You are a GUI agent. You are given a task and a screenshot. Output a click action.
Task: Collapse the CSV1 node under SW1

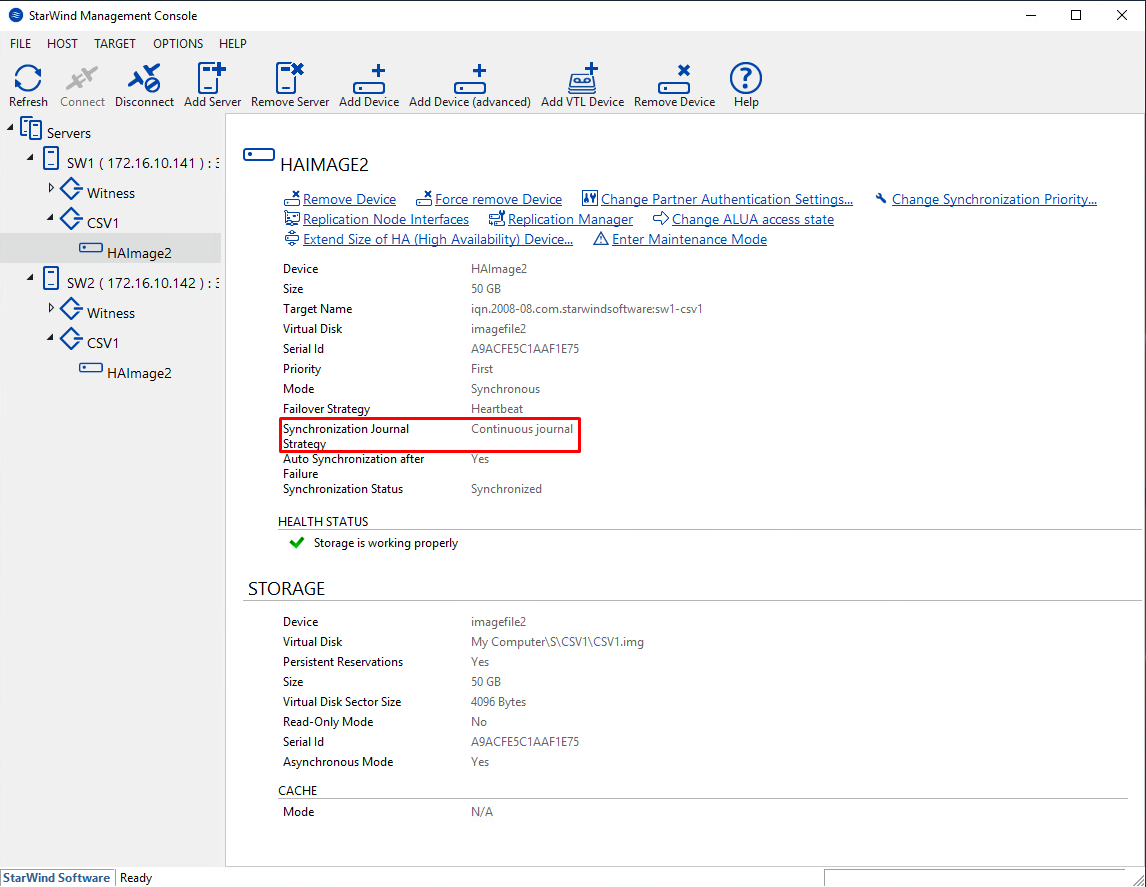click(x=50, y=218)
